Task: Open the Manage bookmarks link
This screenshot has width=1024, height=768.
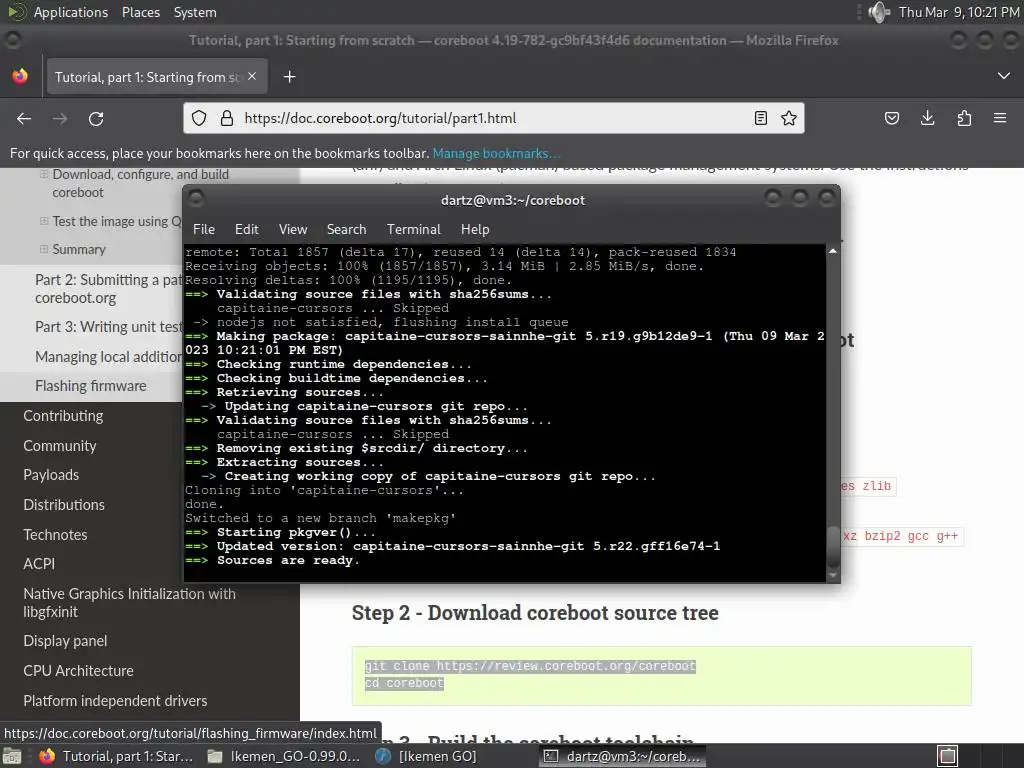Action: tap(496, 153)
